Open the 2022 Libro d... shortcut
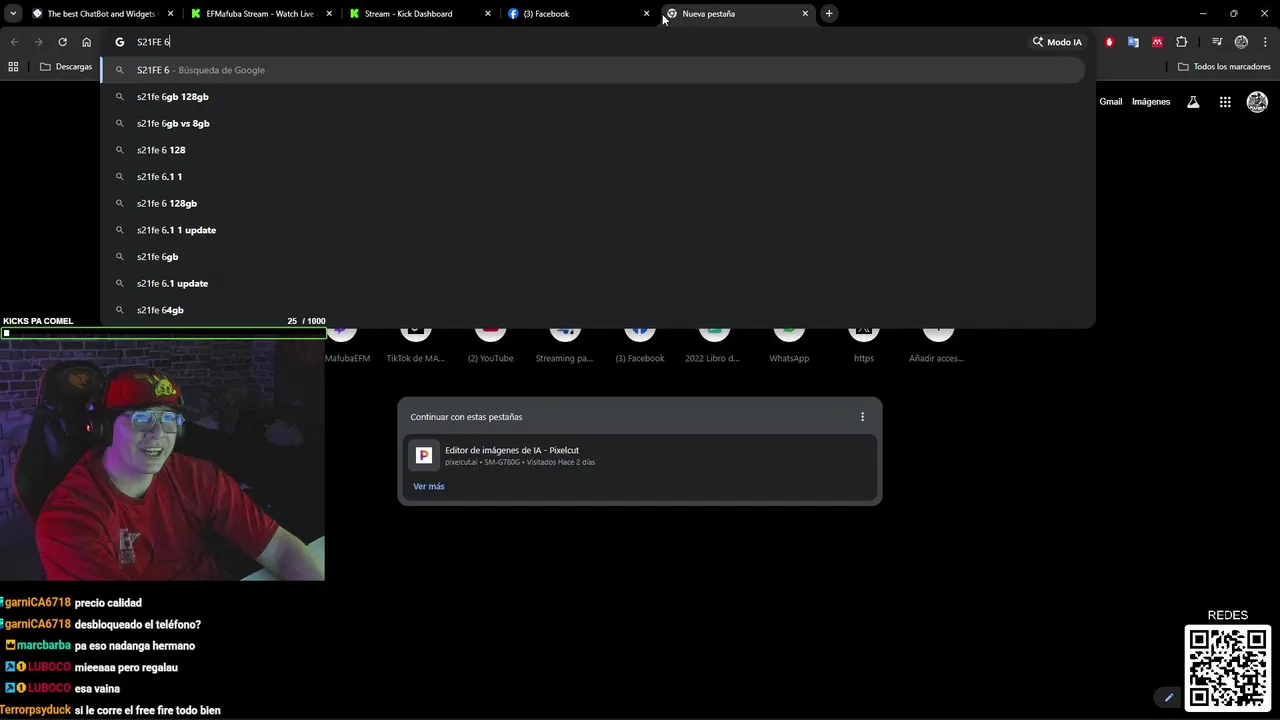 (713, 345)
